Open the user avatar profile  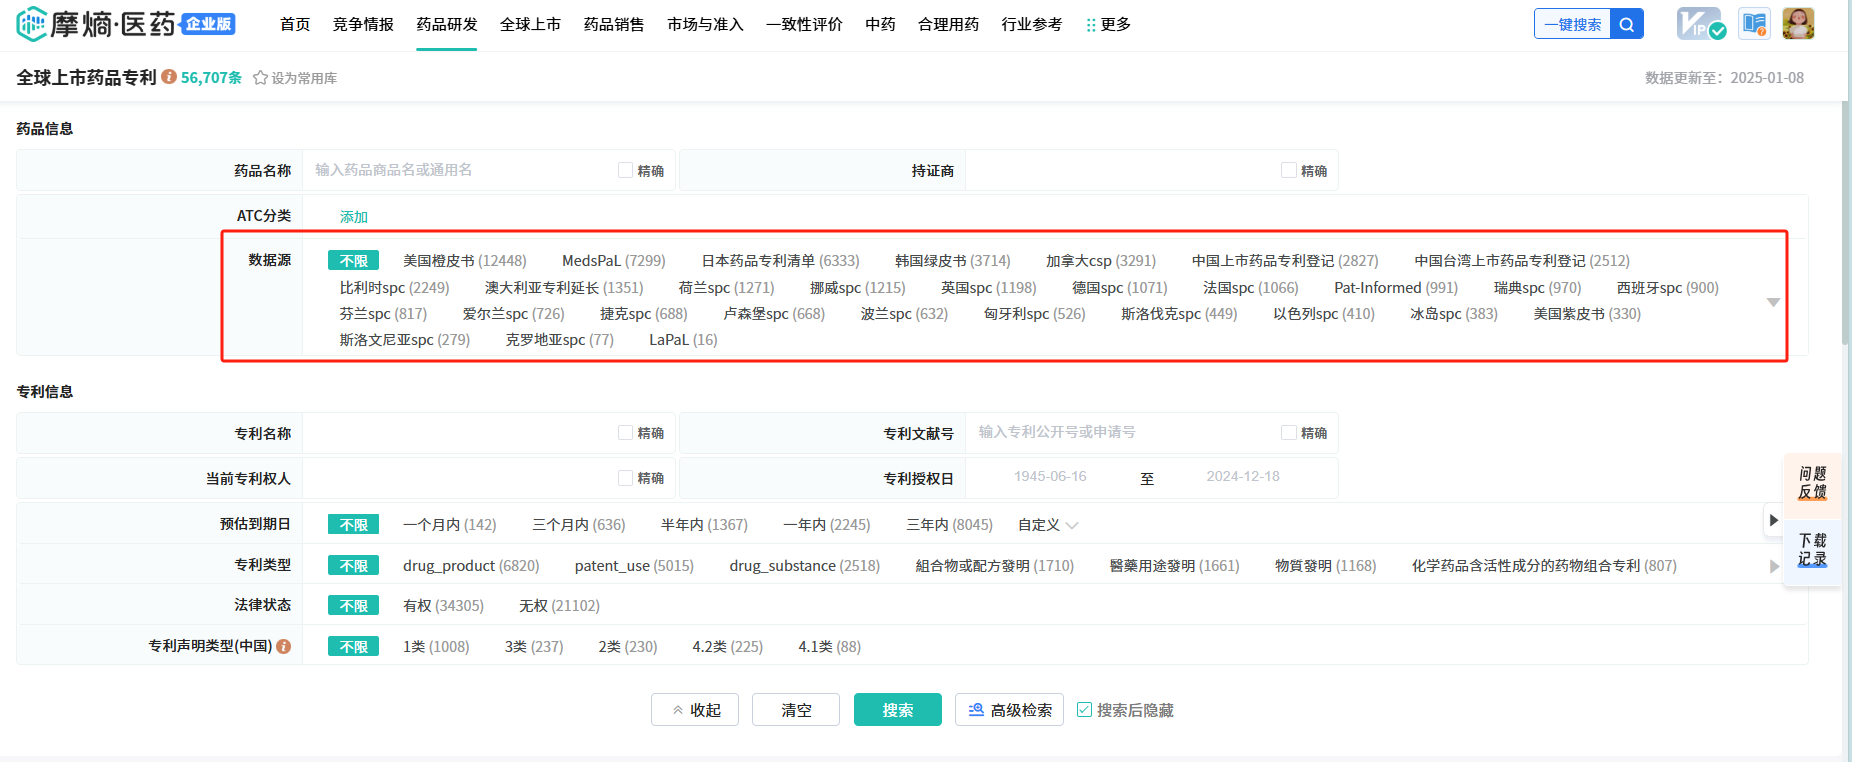click(1797, 24)
